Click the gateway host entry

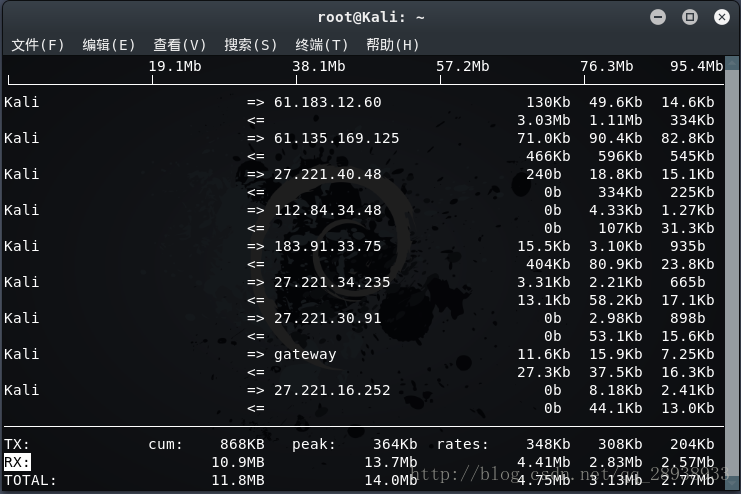pyautogui.click(x=305, y=355)
